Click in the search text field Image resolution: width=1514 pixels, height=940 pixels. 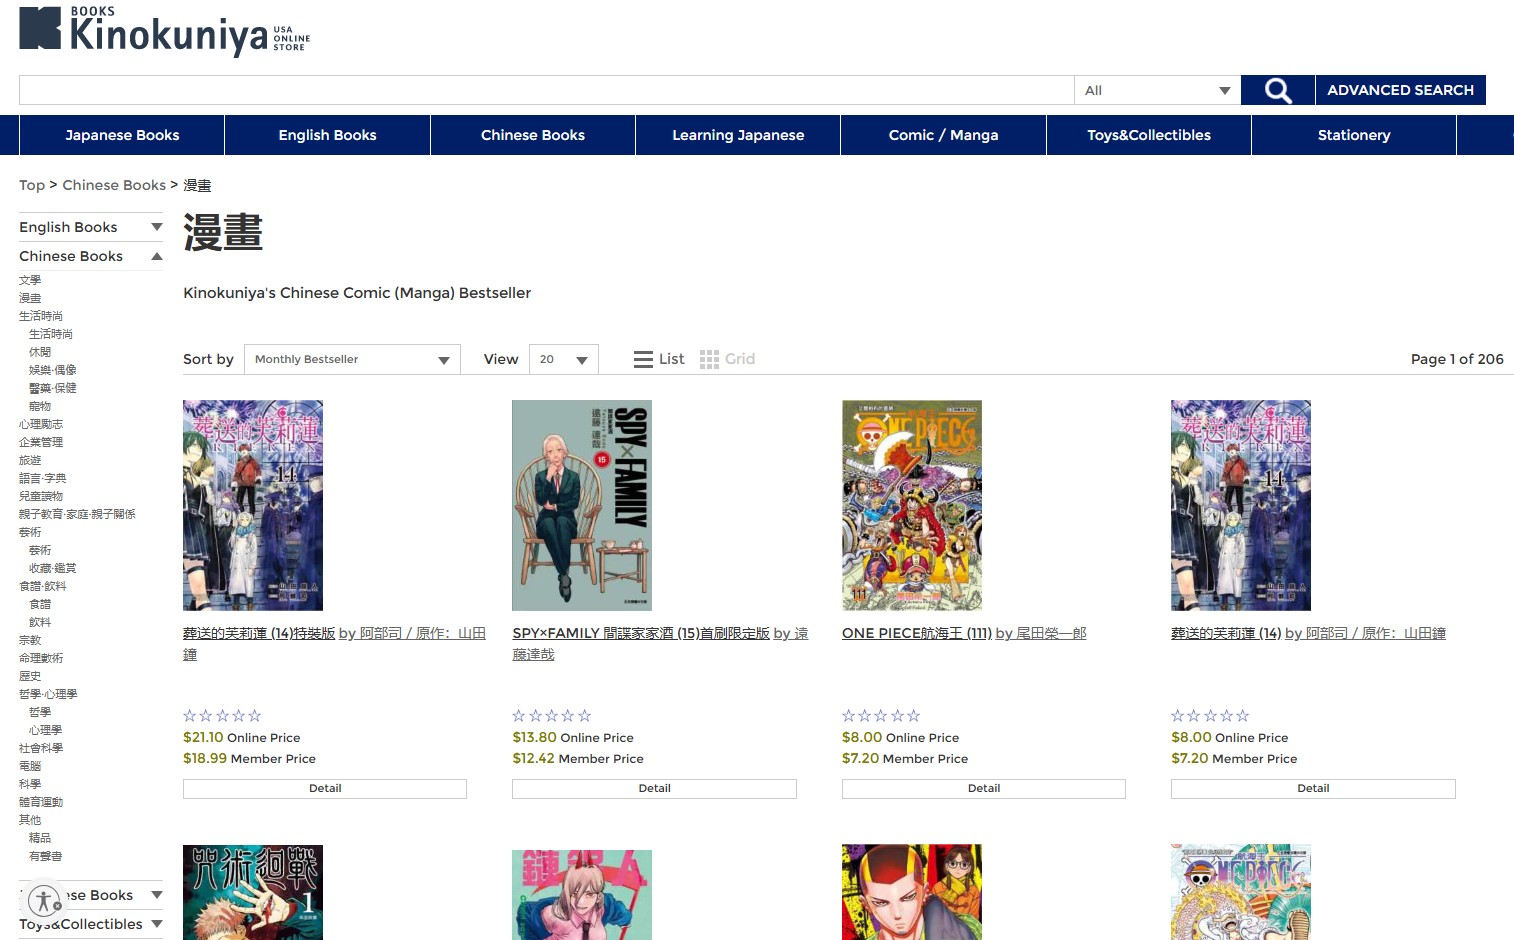546,90
